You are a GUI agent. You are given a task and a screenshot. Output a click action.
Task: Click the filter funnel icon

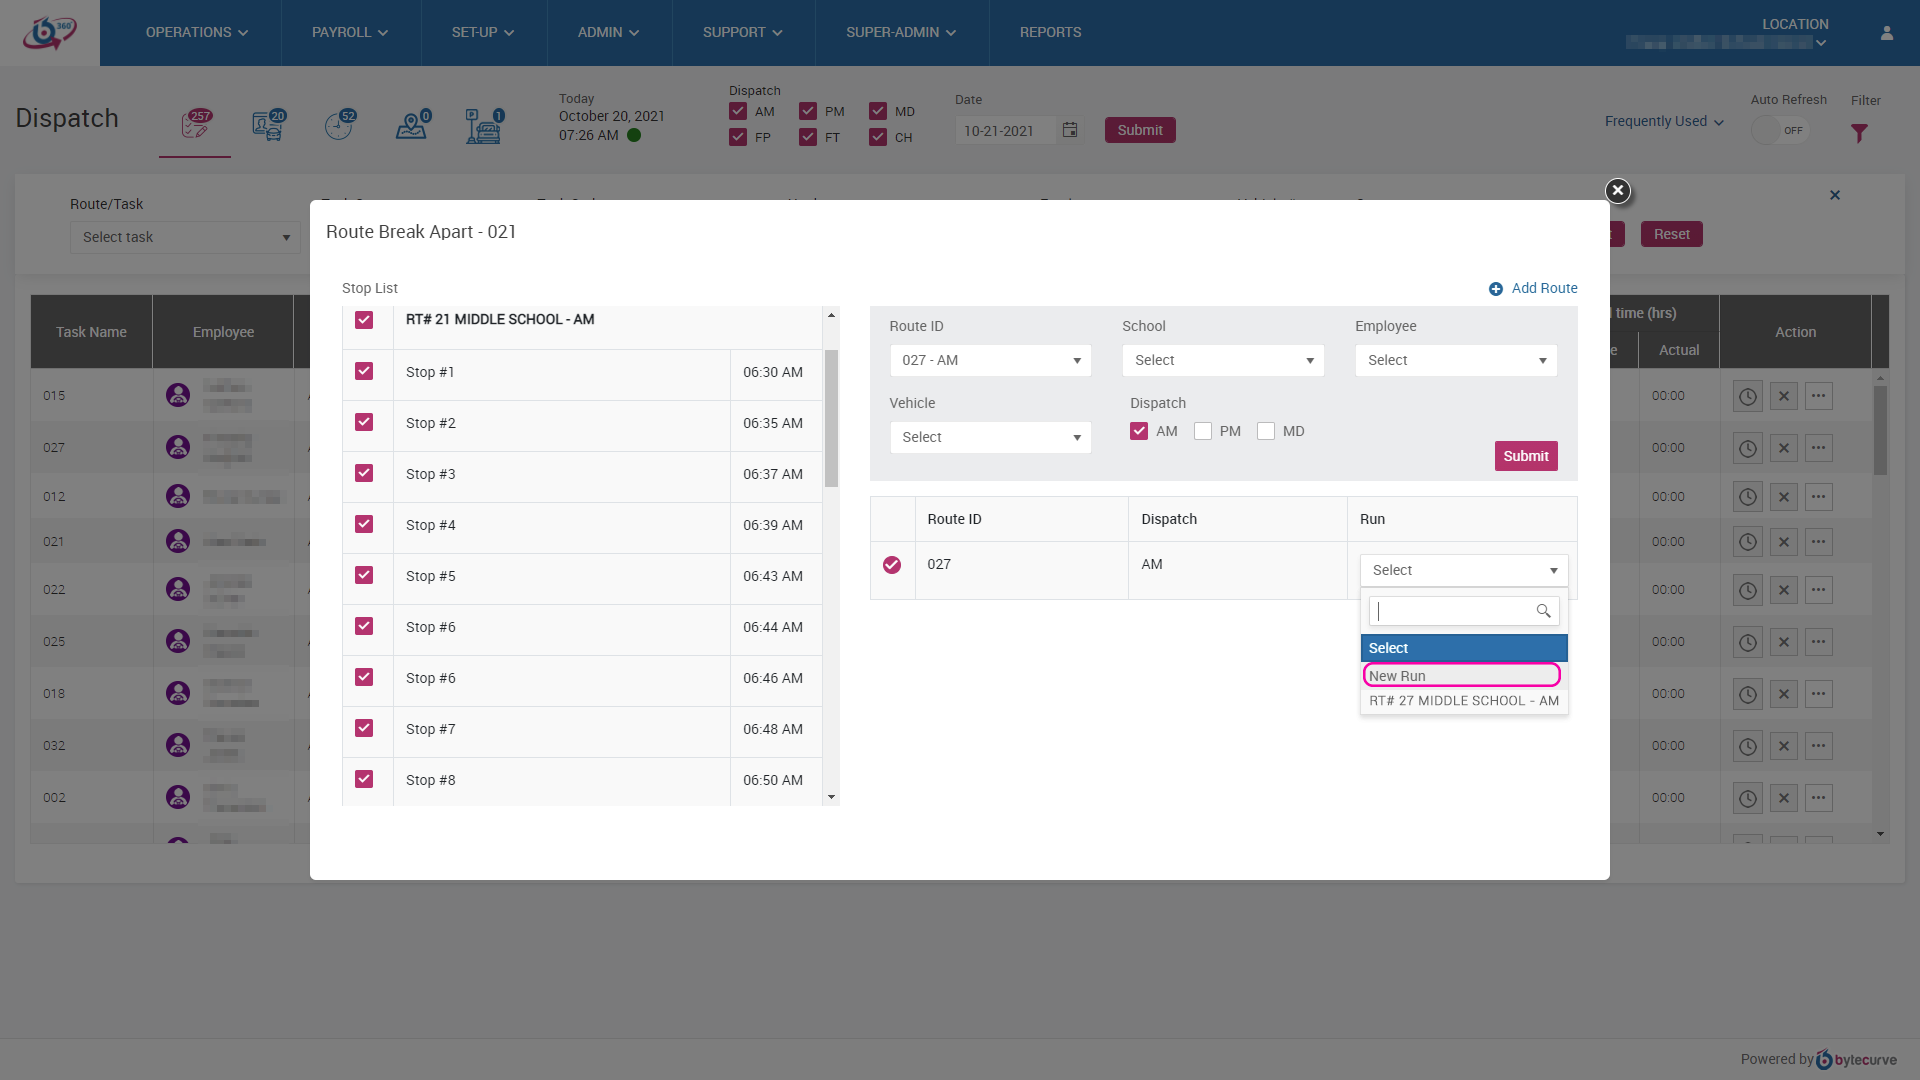pos(1859,133)
